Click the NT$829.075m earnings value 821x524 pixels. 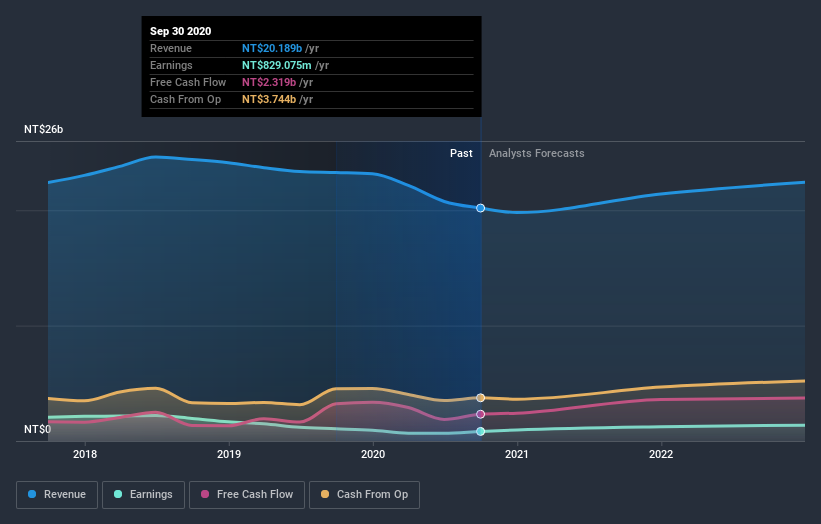[x=276, y=65]
